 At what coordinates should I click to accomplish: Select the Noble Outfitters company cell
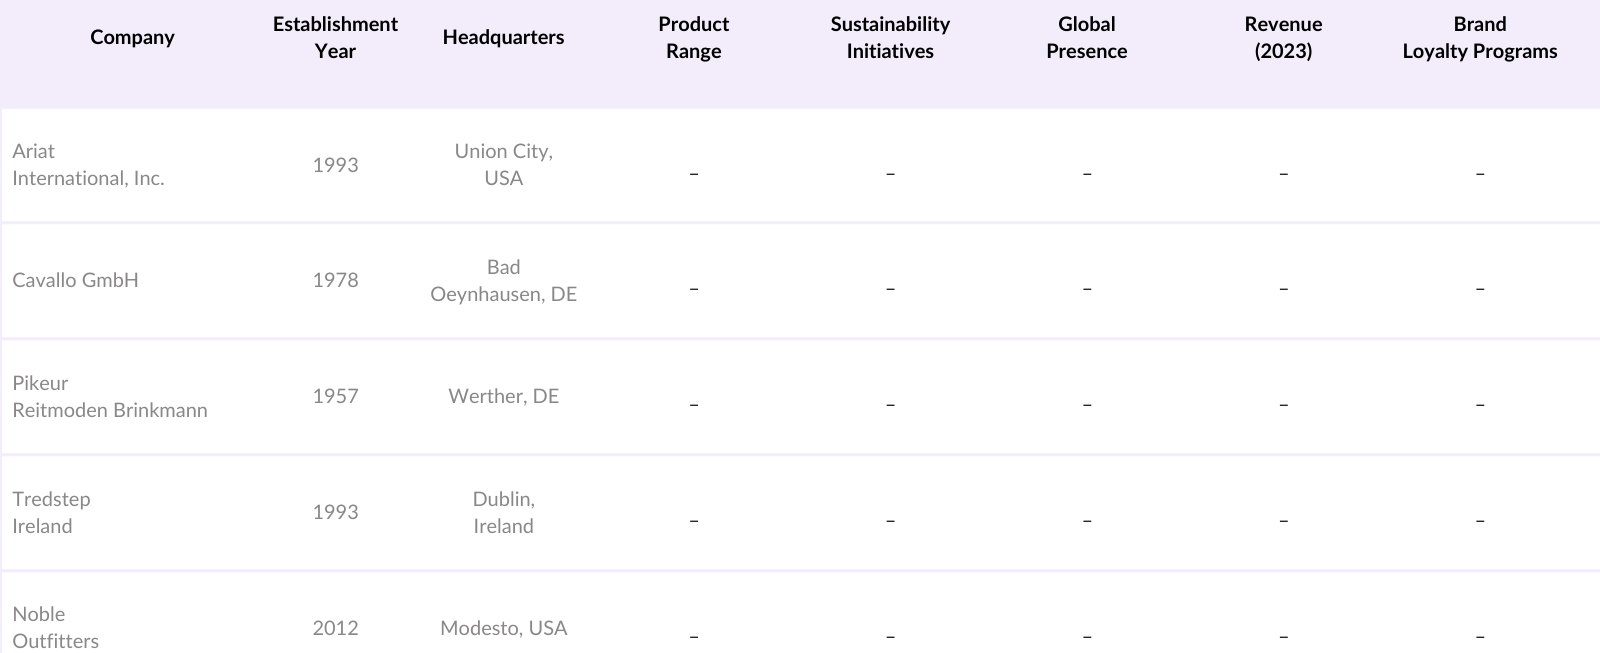coord(56,627)
